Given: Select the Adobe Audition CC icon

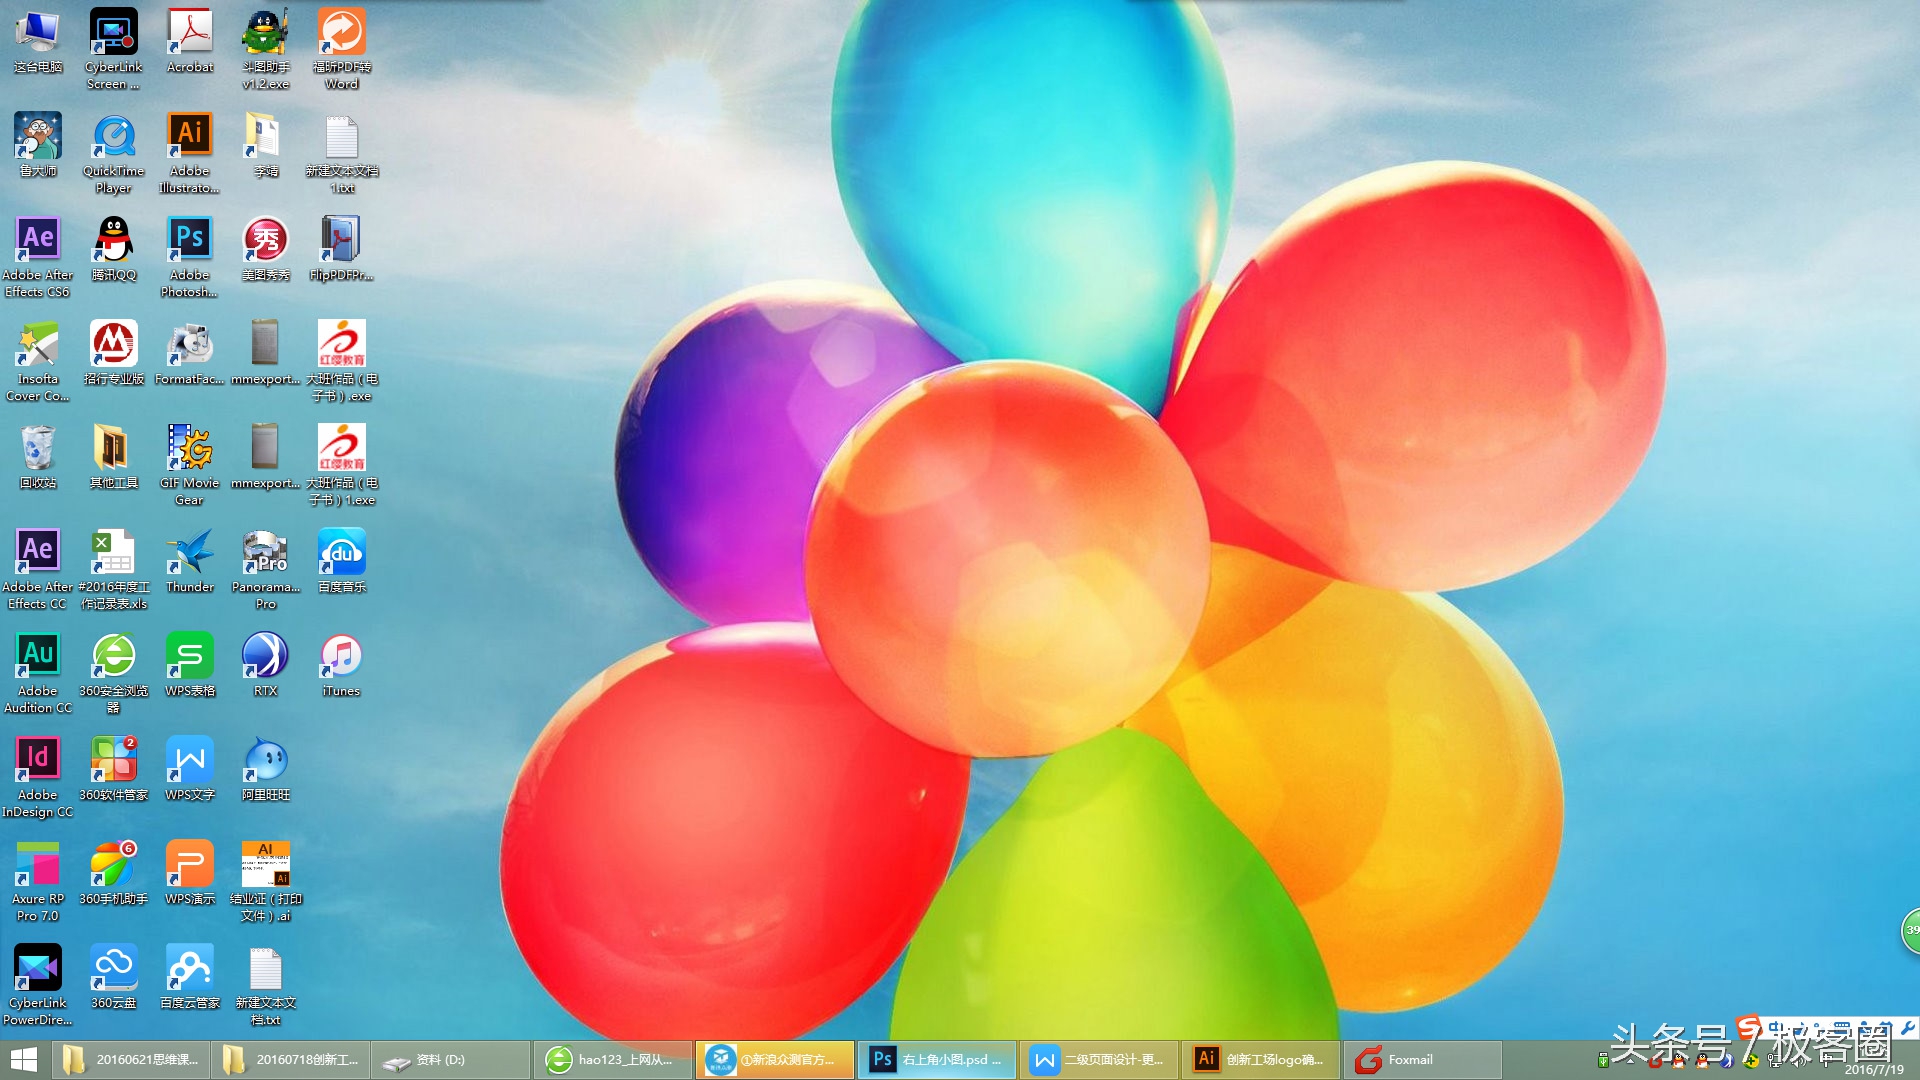Looking at the screenshot, I should pyautogui.click(x=37, y=657).
